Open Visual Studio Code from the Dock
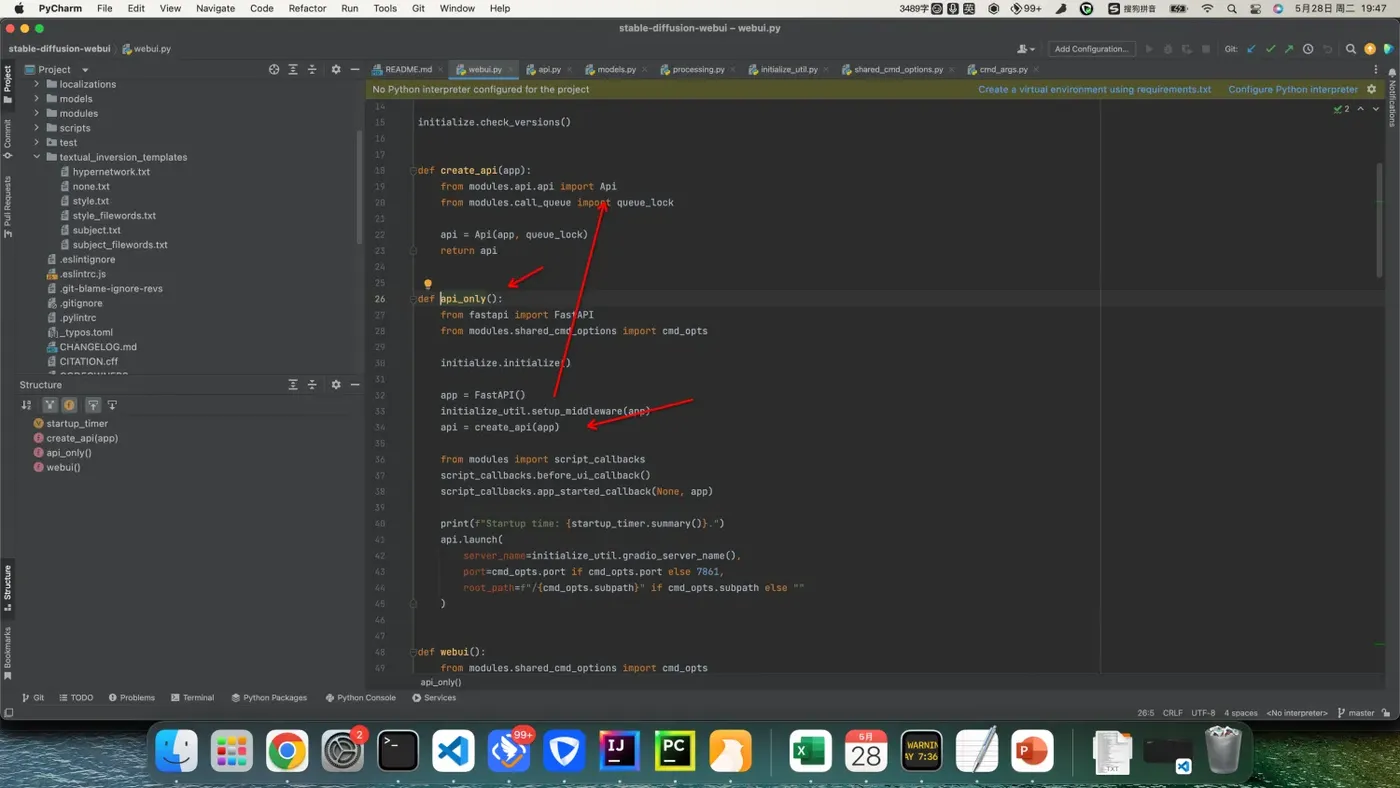Image resolution: width=1400 pixels, height=788 pixels. point(453,750)
